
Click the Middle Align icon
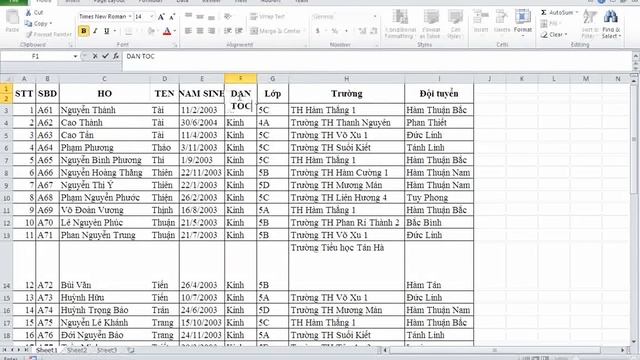(200, 16)
